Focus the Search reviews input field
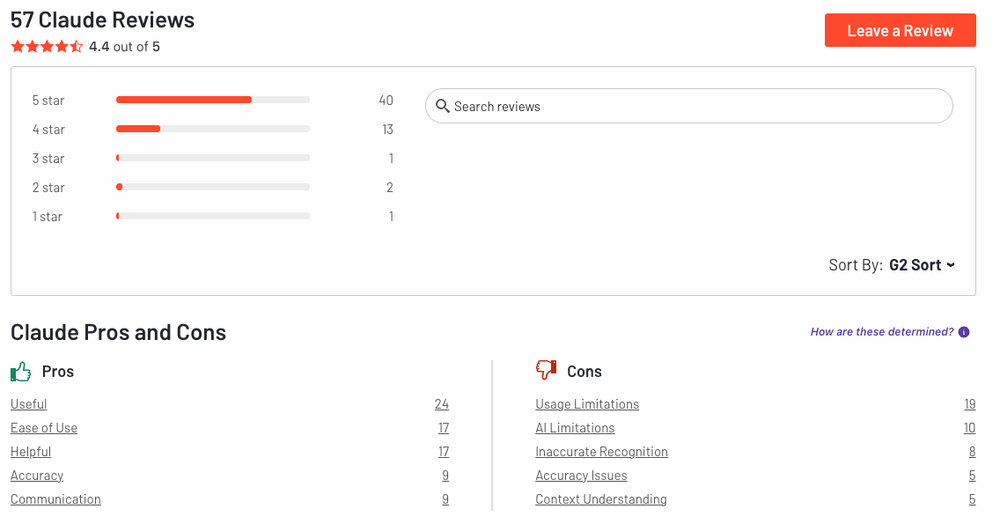Screen dimensions: 1000x518 point(689,106)
